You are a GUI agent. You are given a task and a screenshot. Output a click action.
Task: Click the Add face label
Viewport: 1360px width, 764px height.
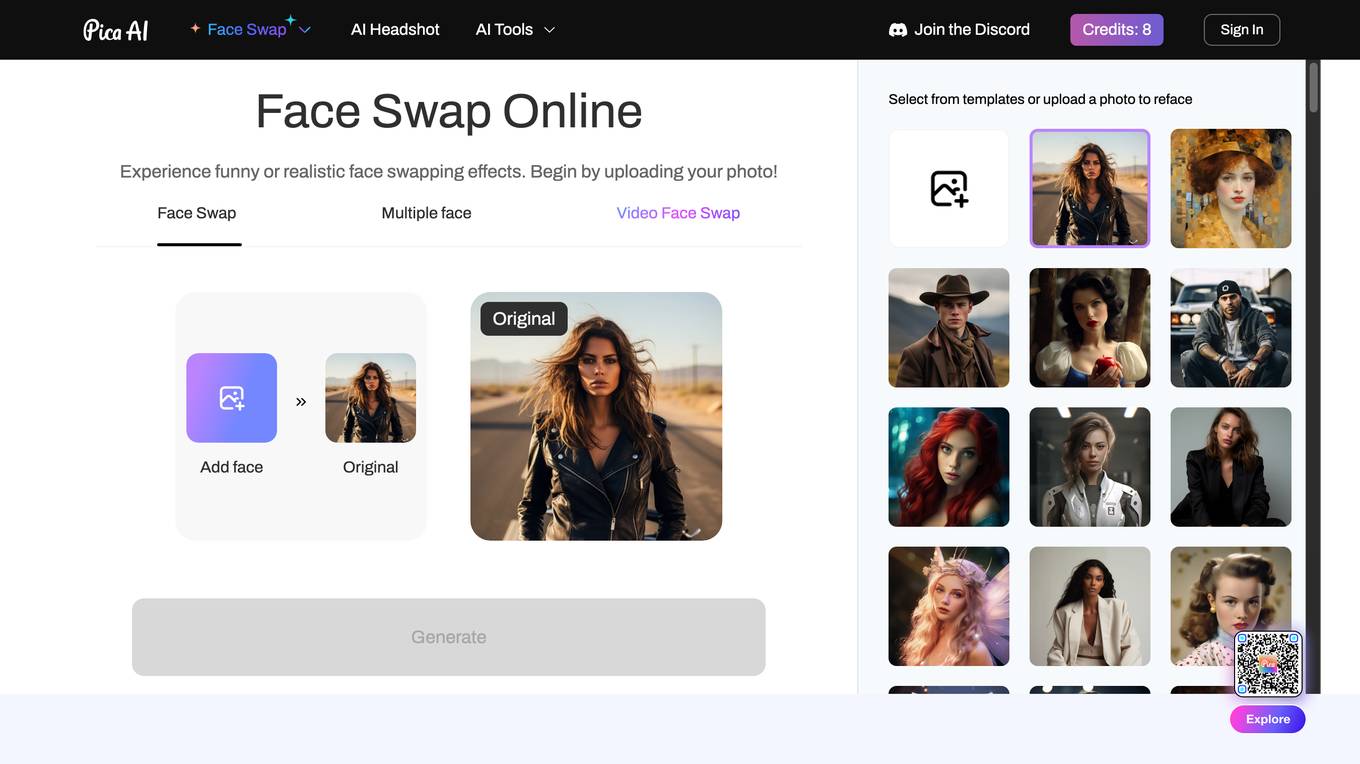231,467
